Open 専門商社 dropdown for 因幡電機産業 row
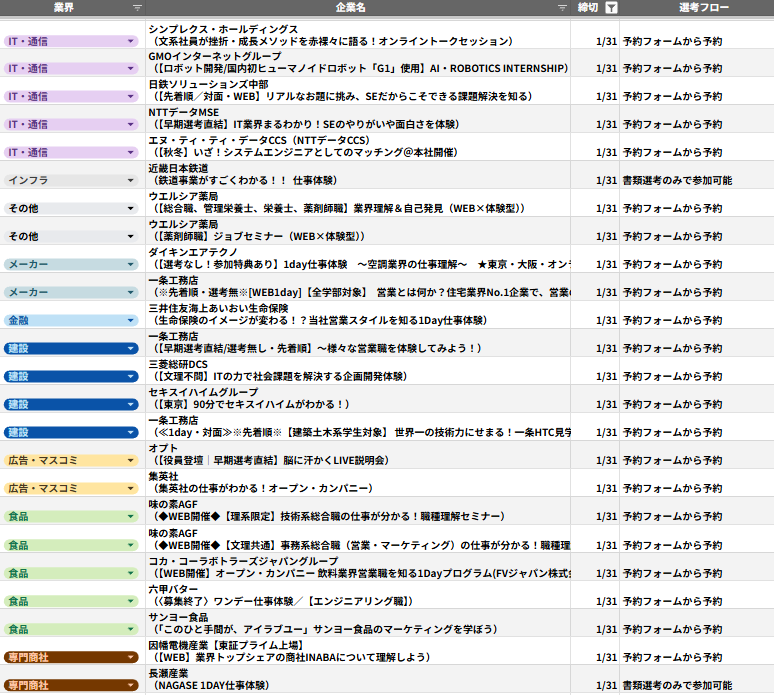This screenshot has height=695, width=774. point(130,657)
